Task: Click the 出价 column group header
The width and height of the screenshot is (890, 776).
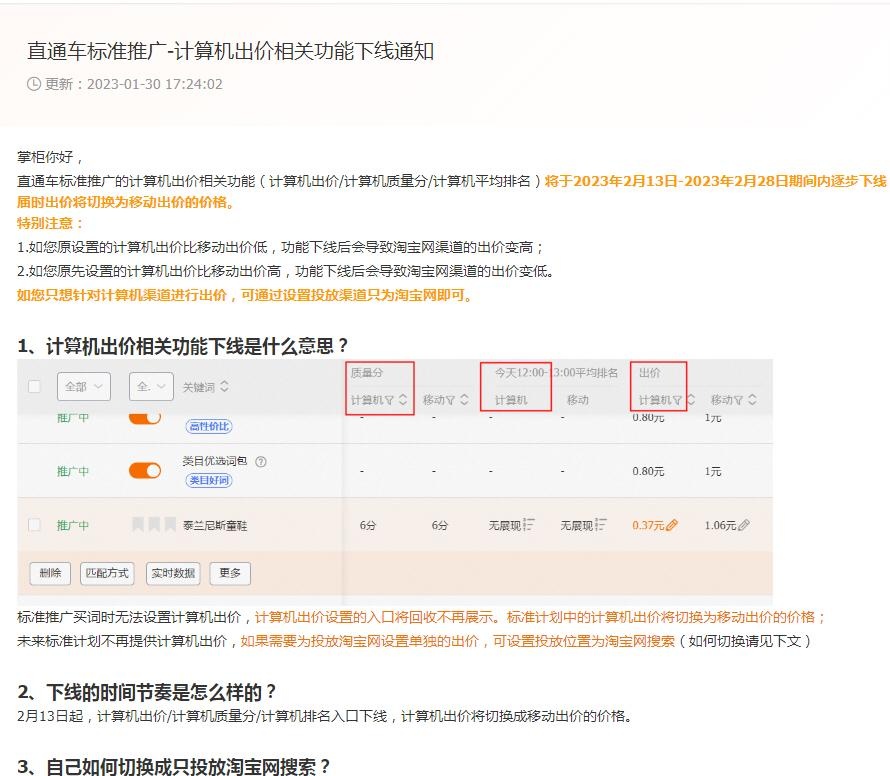Action: pos(649,373)
